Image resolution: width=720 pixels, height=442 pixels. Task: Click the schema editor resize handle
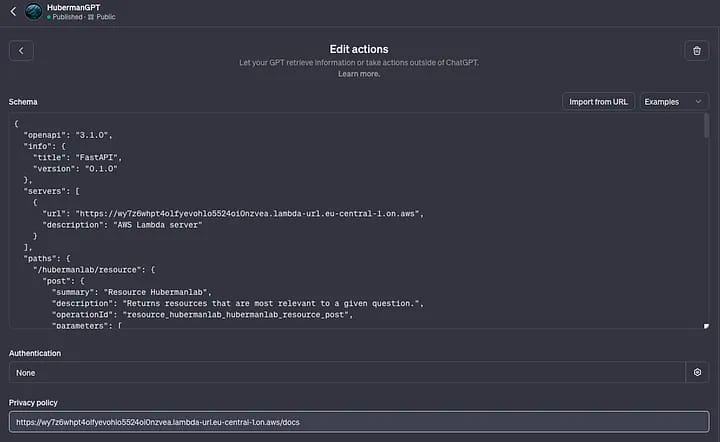click(x=706, y=326)
